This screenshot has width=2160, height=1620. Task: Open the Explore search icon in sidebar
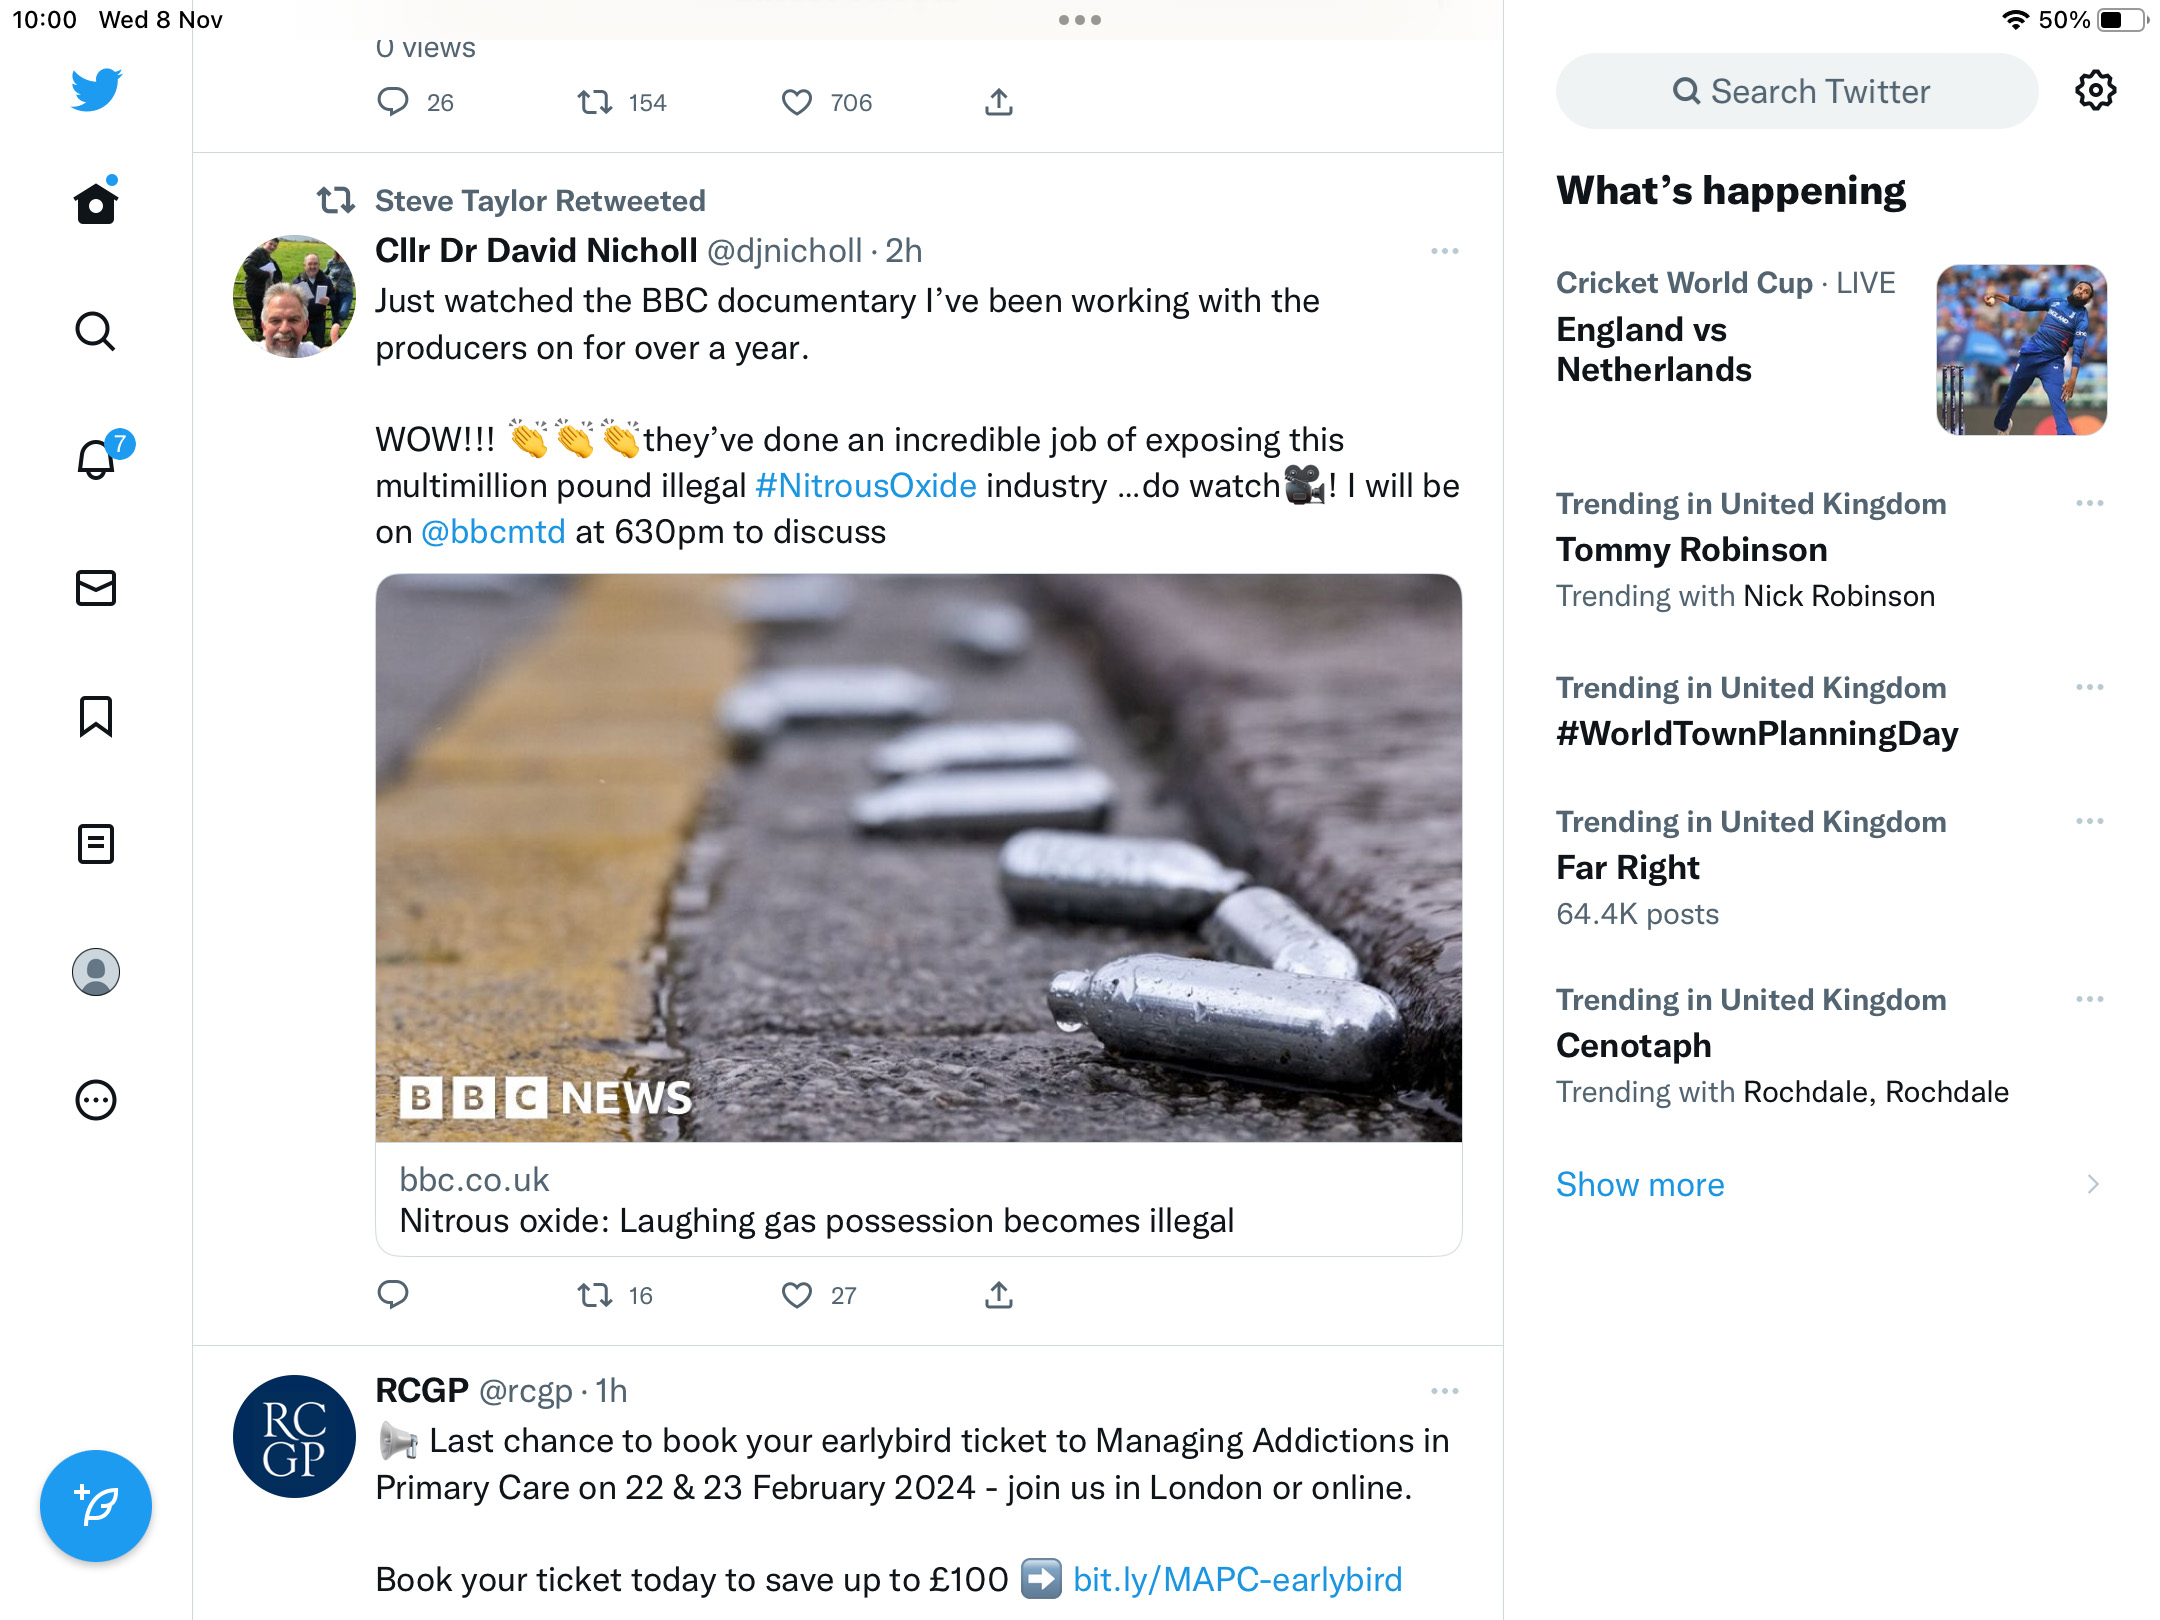pyautogui.click(x=96, y=331)
